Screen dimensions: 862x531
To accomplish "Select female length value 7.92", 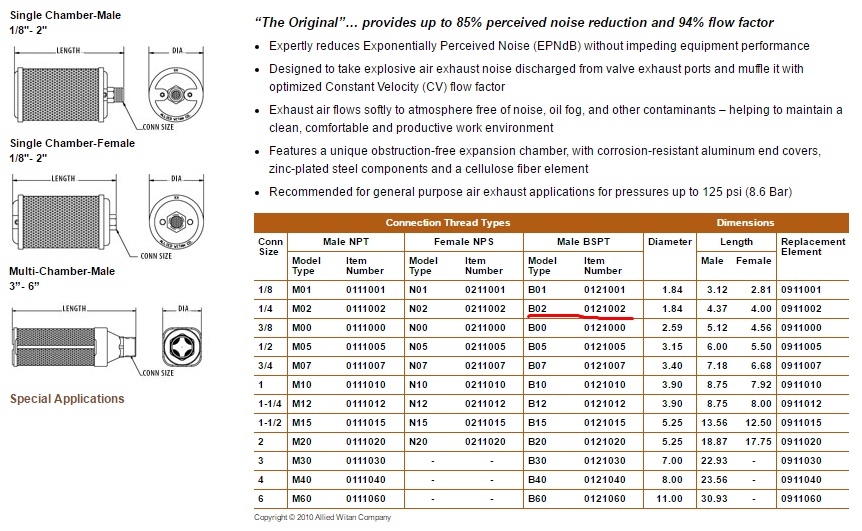I will [761, 385].
